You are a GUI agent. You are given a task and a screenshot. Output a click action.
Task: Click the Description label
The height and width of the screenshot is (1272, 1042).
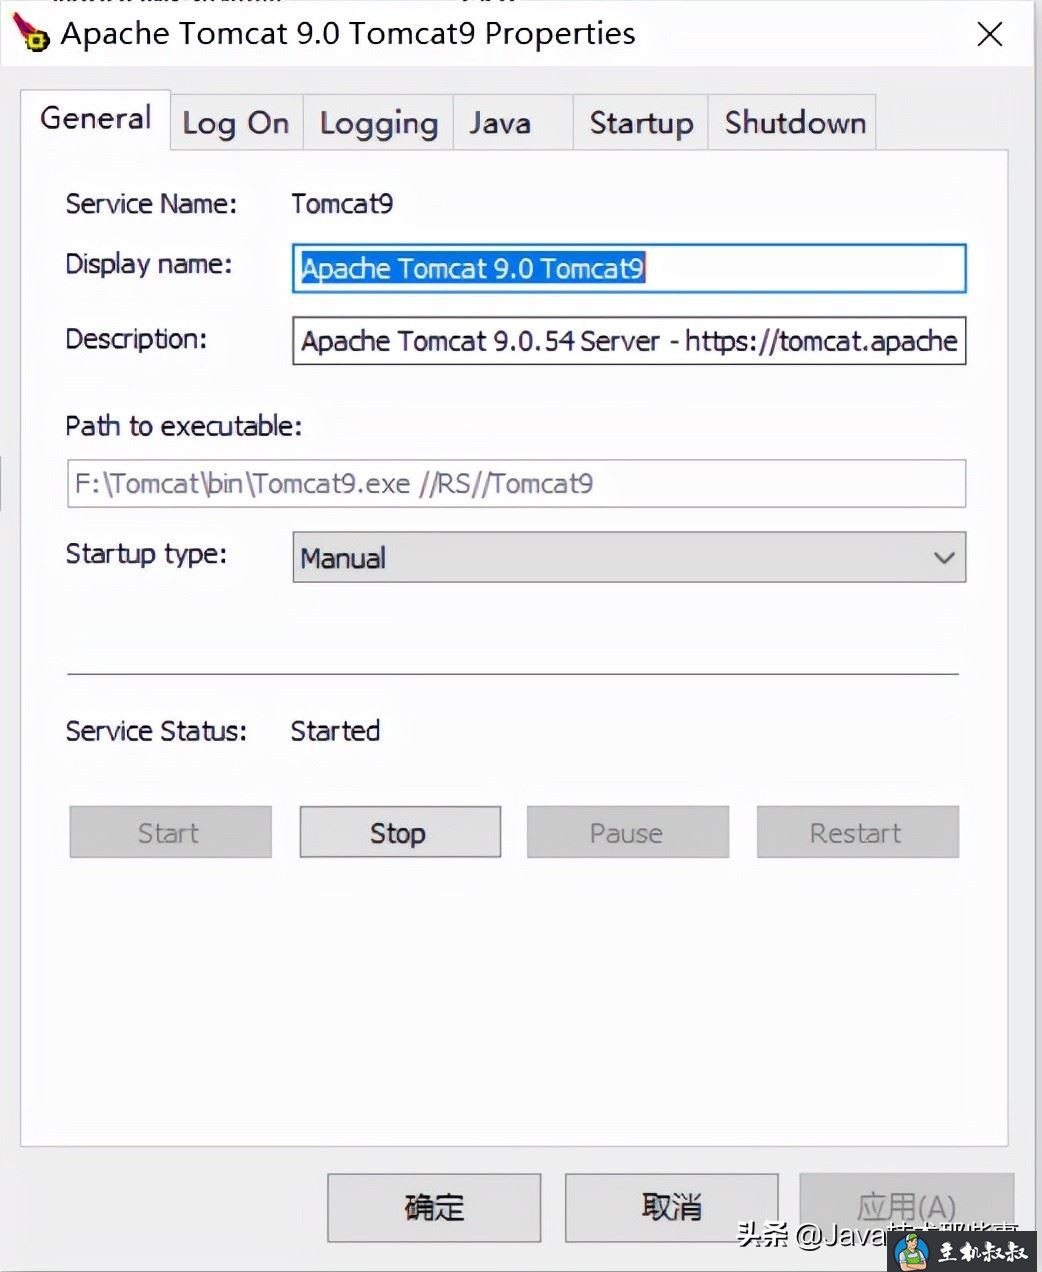point(136,339)
